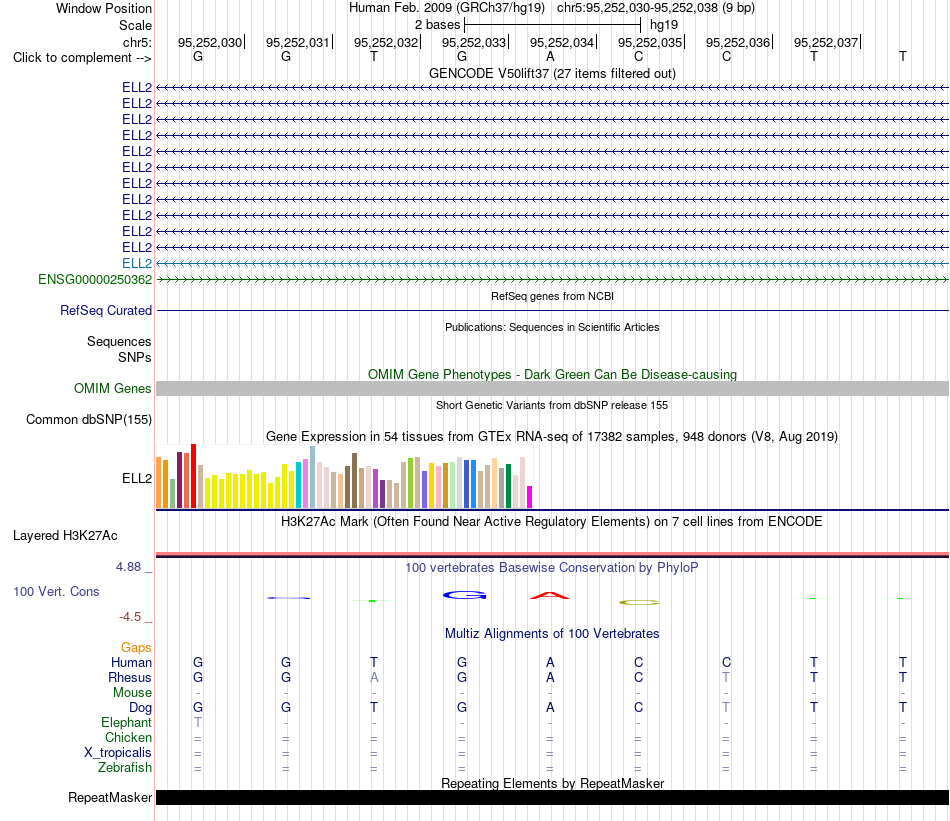Select the Rhesus alignment row label
Viewport: 950px width, 821px height.
[130, 677]
